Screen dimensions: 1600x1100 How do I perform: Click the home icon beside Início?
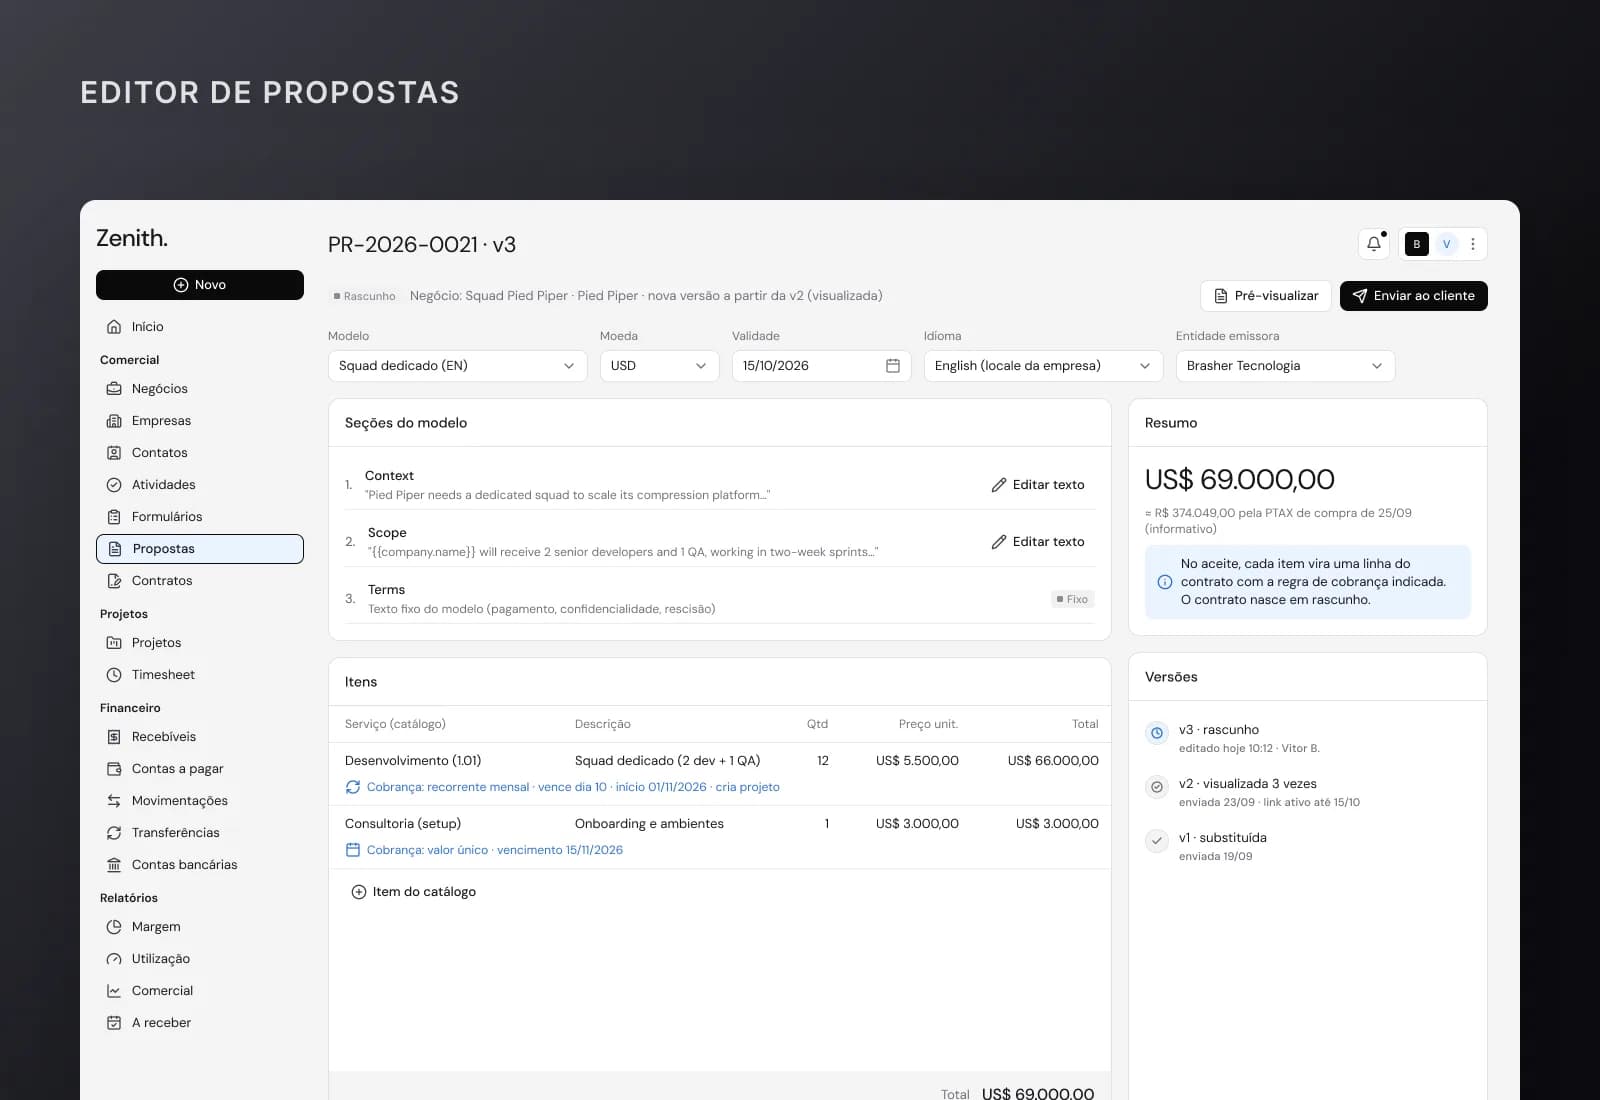[114, 327]
